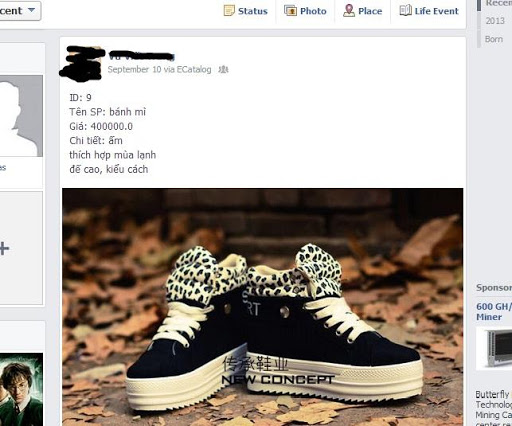The width and height of the screenshot is (512, 426).
Task: Click the audience friends icon beside ECatalog
Action: [x=223, y=69]
